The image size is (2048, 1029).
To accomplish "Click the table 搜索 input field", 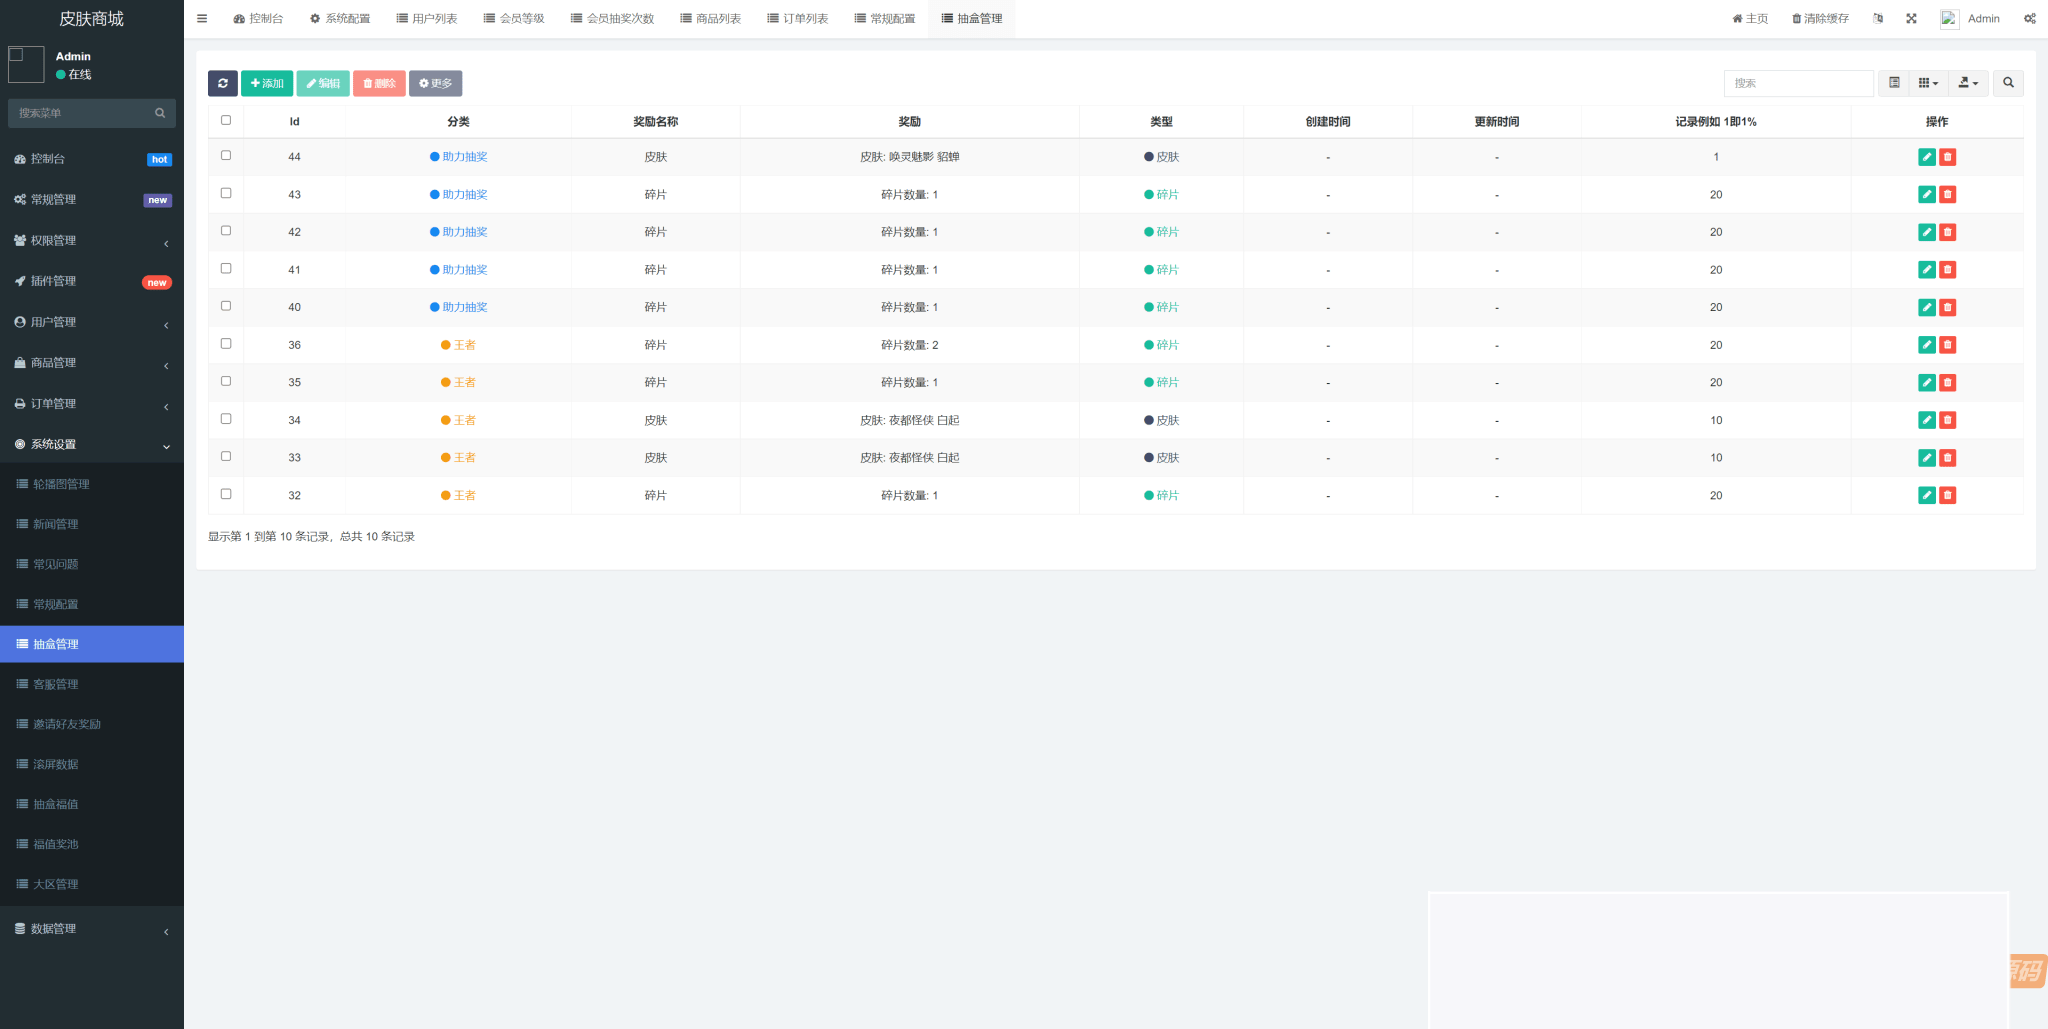I will click(1797, 83).
